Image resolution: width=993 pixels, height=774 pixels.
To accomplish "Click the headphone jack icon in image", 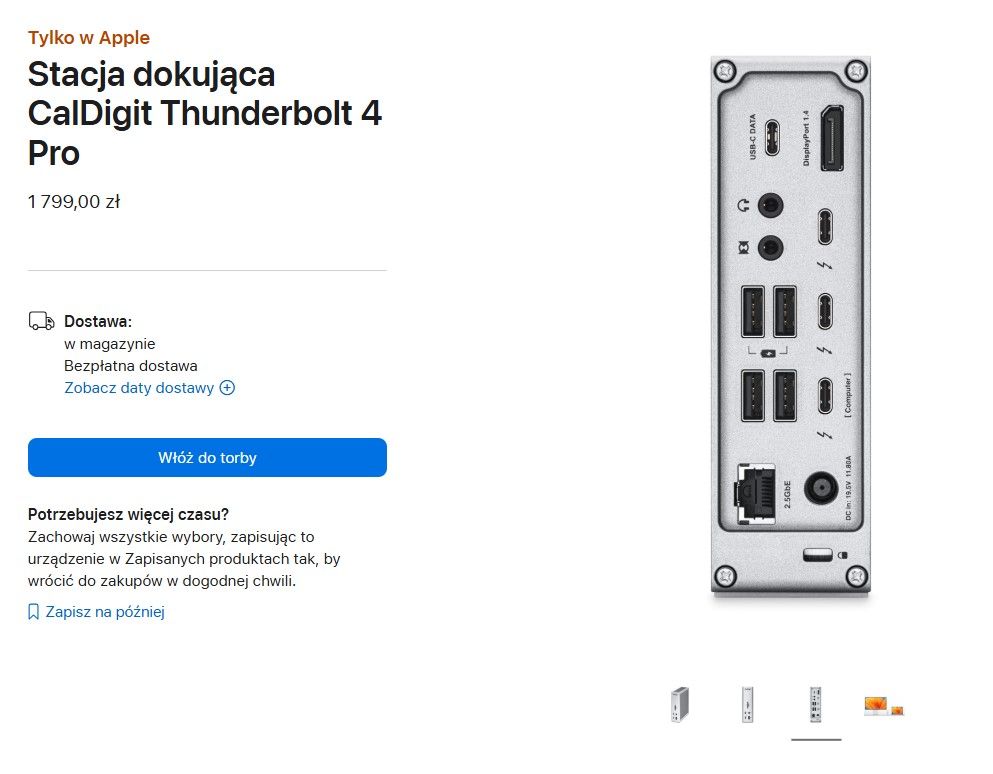I will click(x=743, y=205).
